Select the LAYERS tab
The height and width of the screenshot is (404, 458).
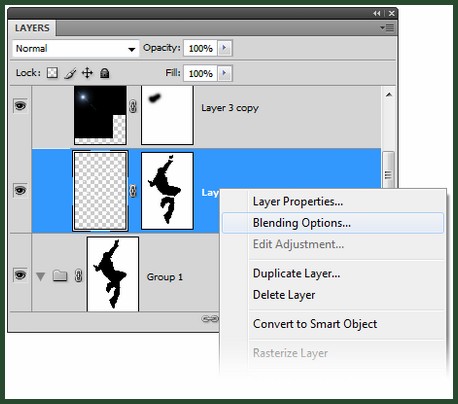[32, 28]
